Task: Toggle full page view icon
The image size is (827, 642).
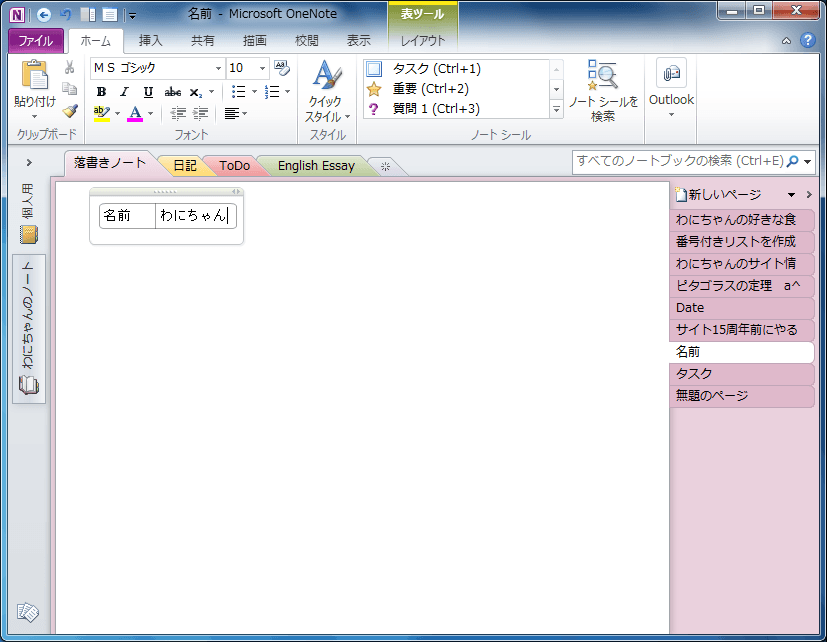Action: pyautogui.click(x=110, y=15)
